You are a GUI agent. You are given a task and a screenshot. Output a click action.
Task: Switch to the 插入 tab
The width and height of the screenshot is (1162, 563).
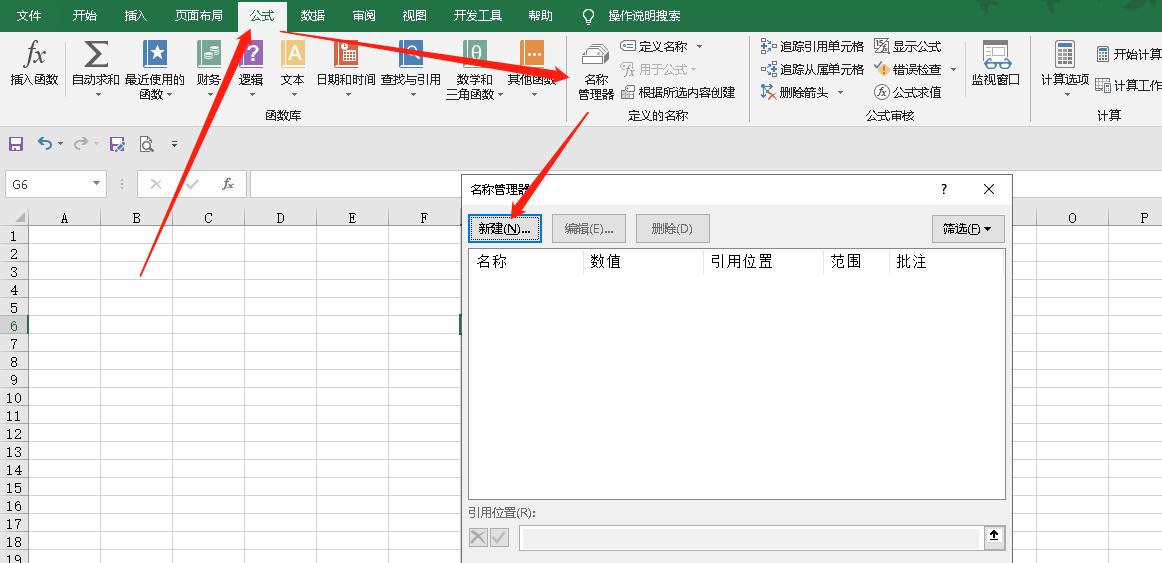(x=136, y=16)
